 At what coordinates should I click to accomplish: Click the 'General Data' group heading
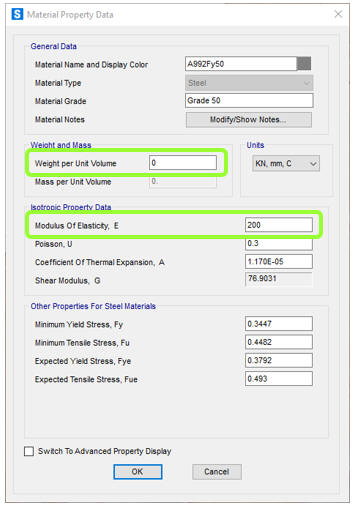(x=54, y=46)
